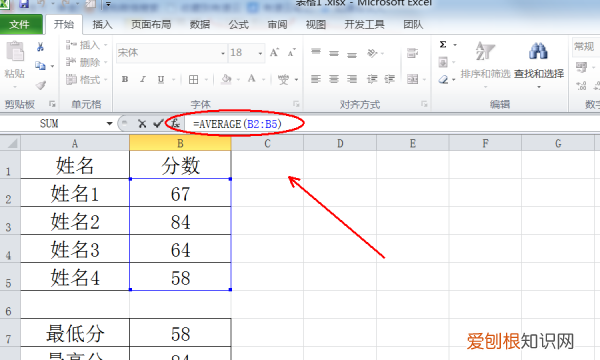Switch to the Review (审阅) tab
Image resolution: width=600 pixels, height=360 pixels.
point(277,24)
